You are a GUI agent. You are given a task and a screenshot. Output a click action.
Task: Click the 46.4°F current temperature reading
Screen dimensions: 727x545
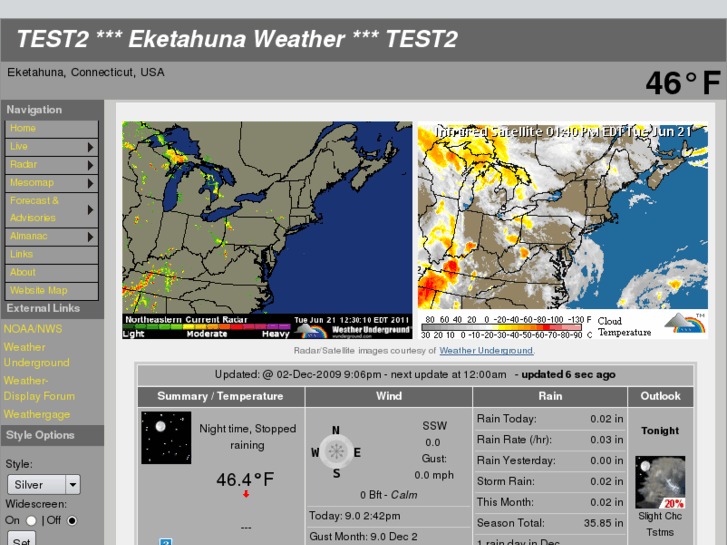tap(245, 480)
